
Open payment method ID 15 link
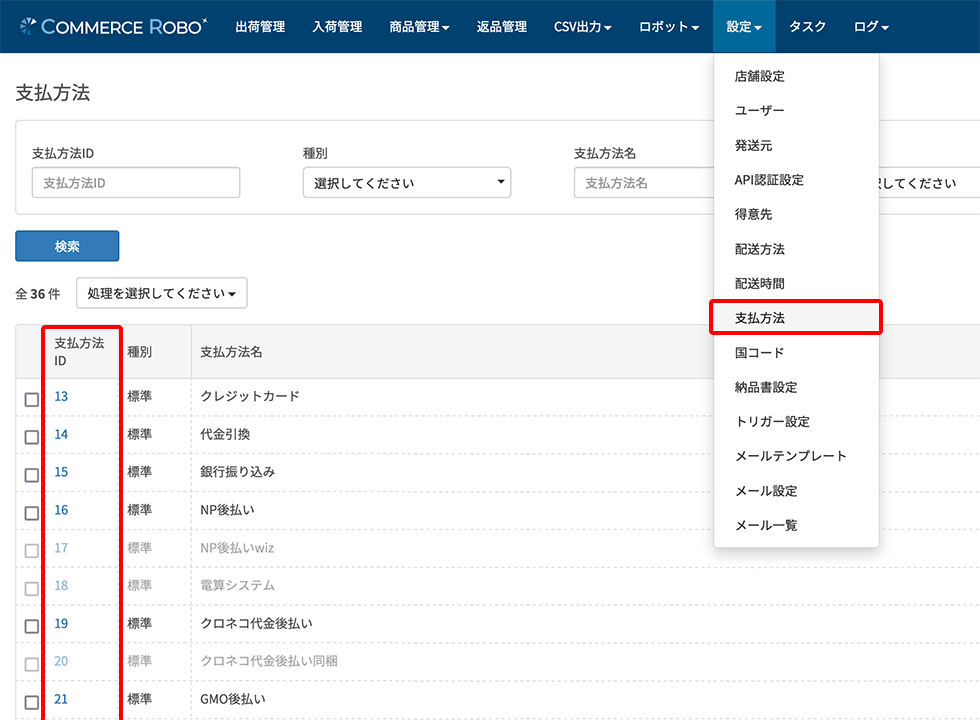pos(61,472)
